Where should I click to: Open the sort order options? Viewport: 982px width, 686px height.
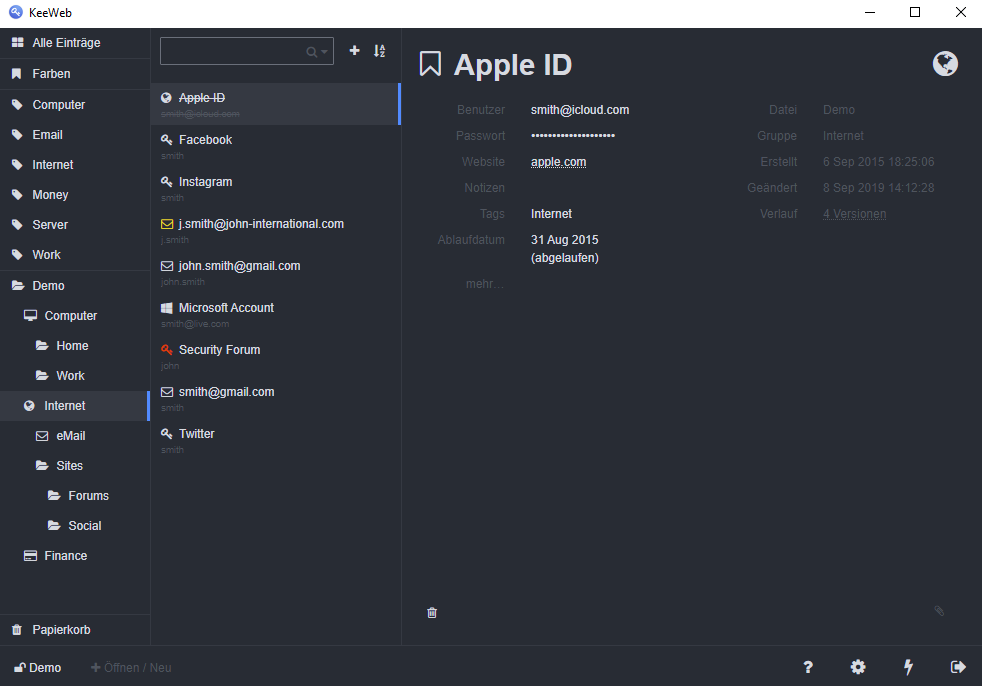coord(380,51)
